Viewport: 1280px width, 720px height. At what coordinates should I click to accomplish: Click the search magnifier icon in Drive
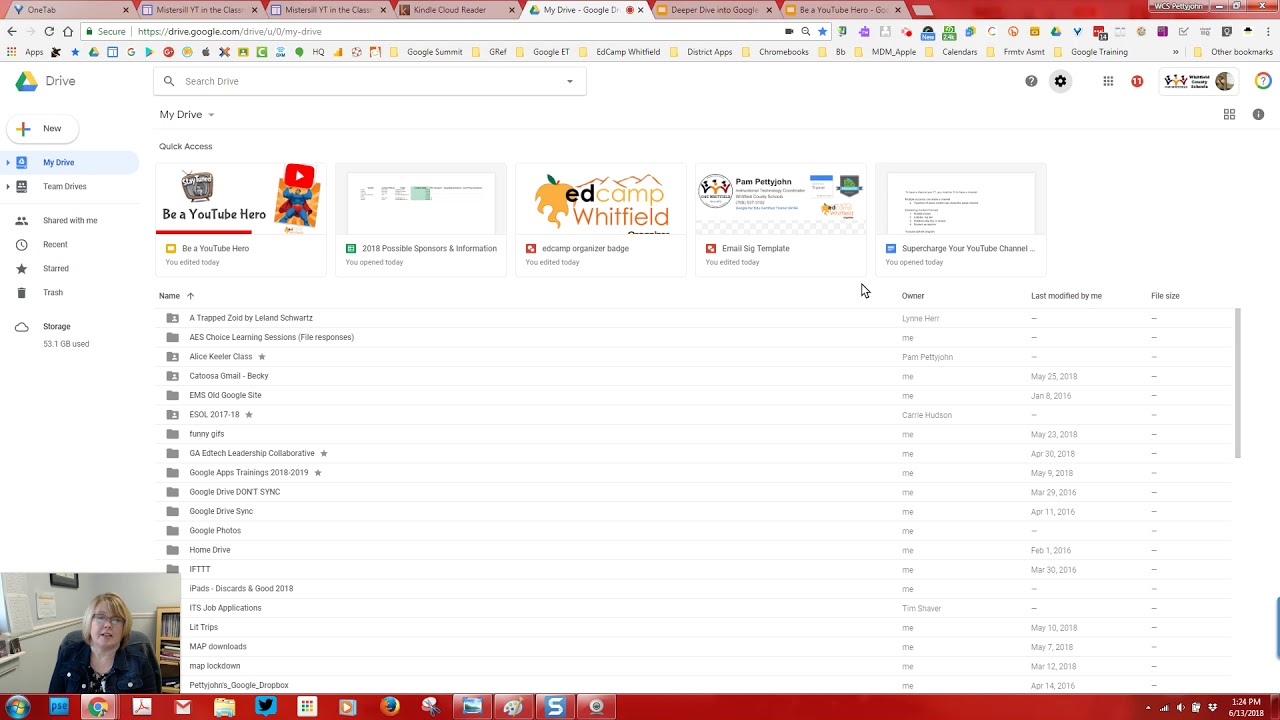169,81
